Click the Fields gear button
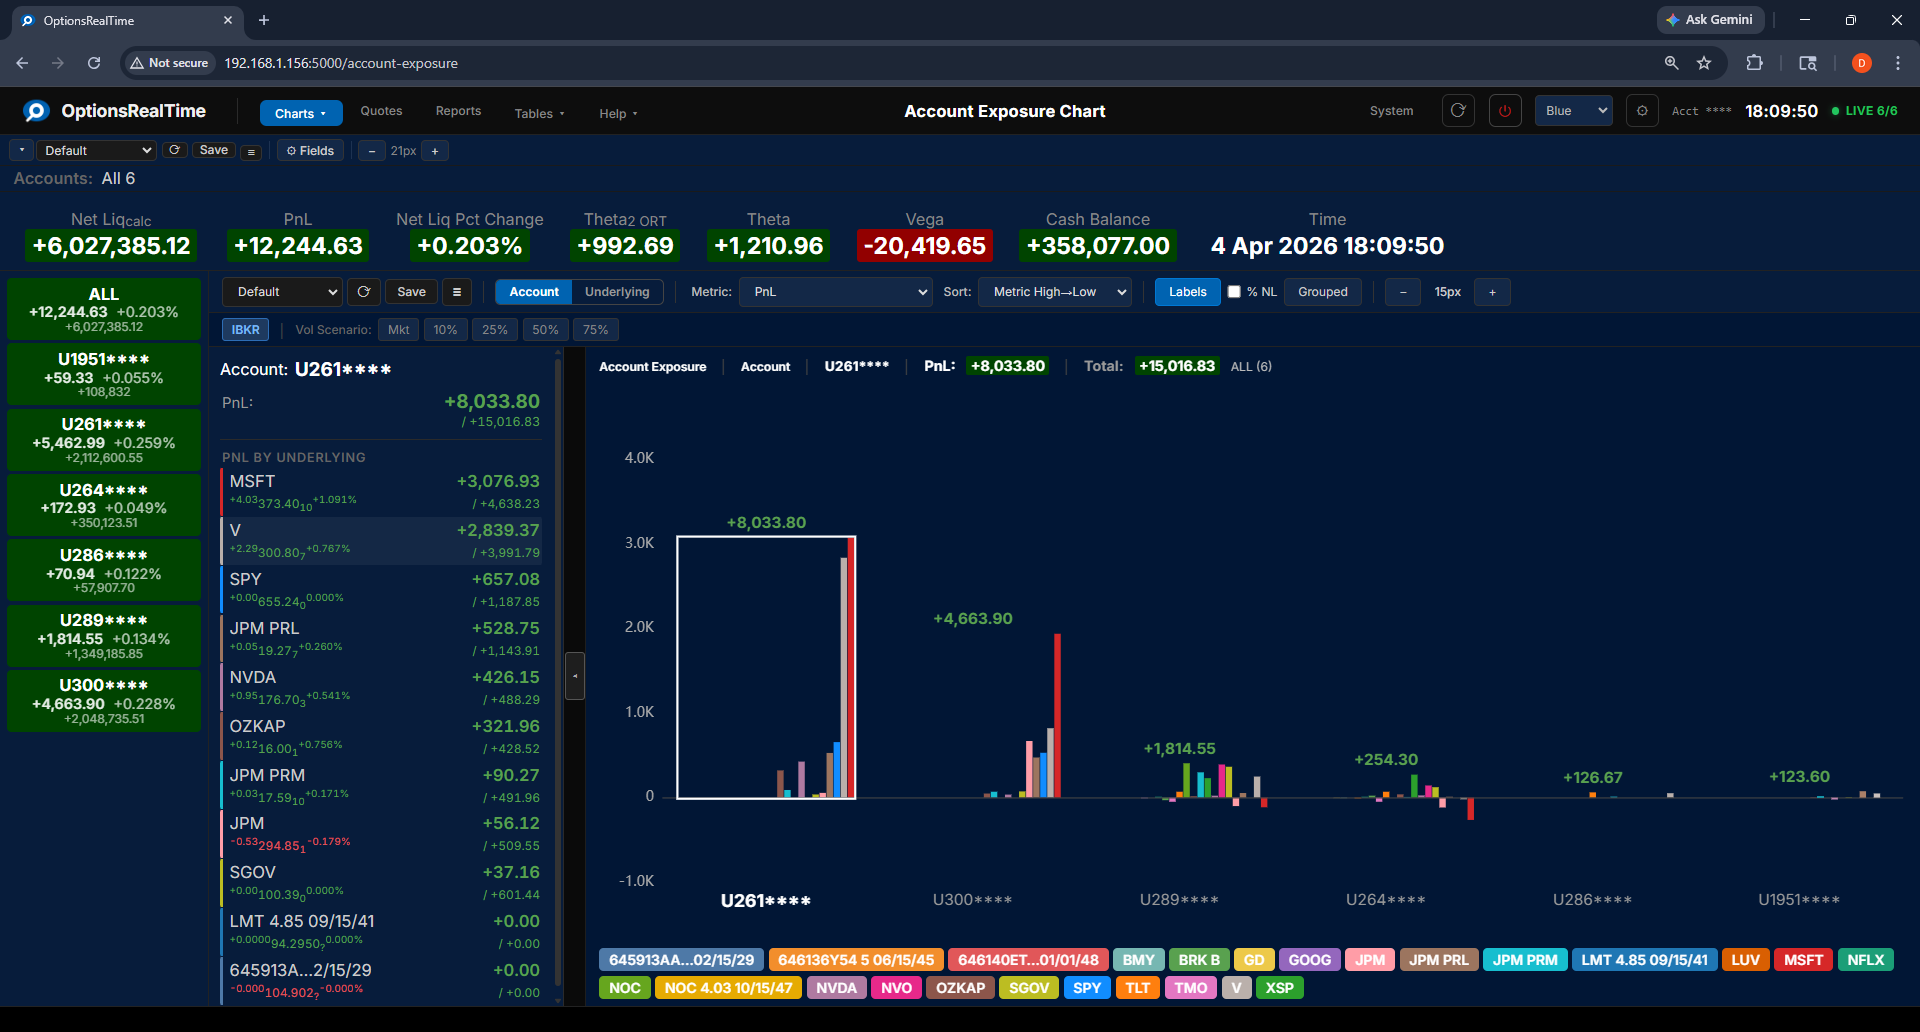 [310, 150]
